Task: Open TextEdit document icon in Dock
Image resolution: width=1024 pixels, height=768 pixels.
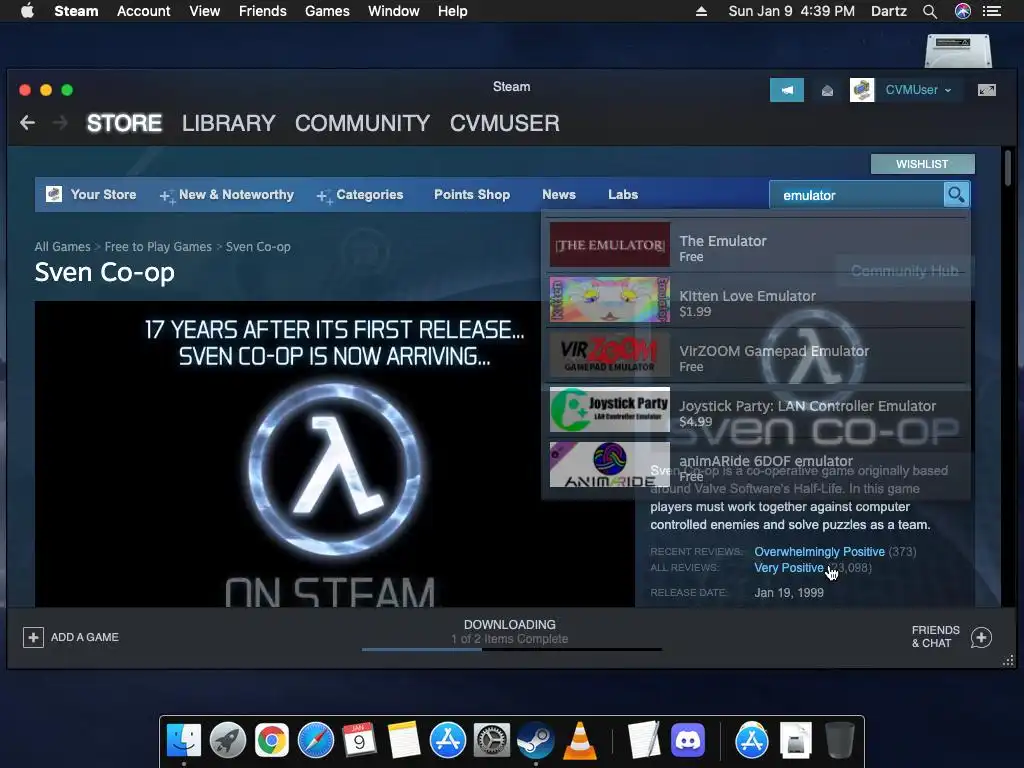Action: click(644, 741)
